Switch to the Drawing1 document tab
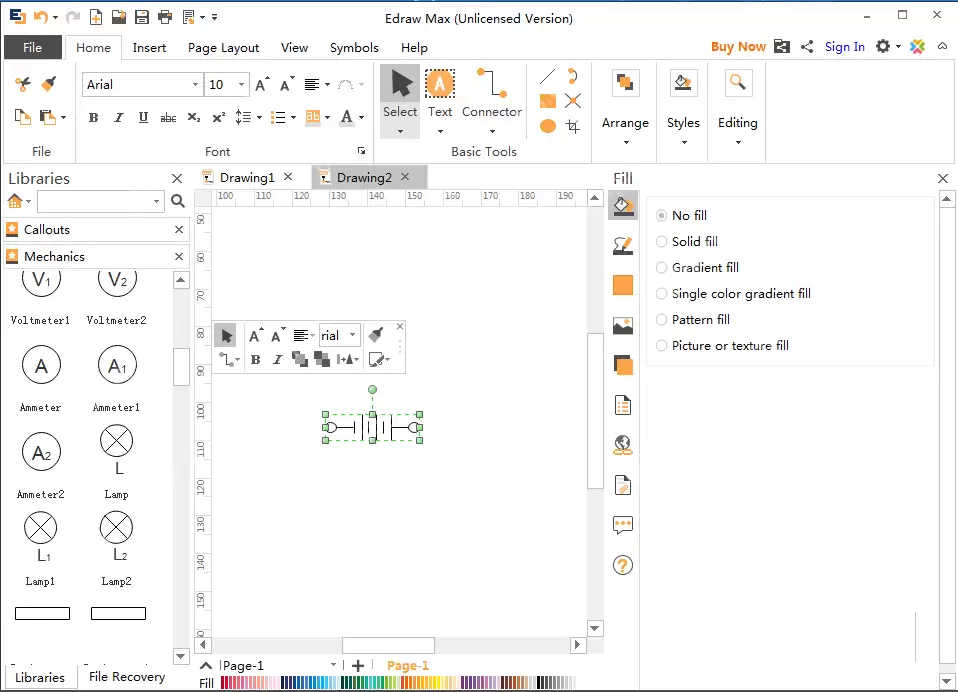The width and height of the screenshot is (958, 692). coord(247,177)
